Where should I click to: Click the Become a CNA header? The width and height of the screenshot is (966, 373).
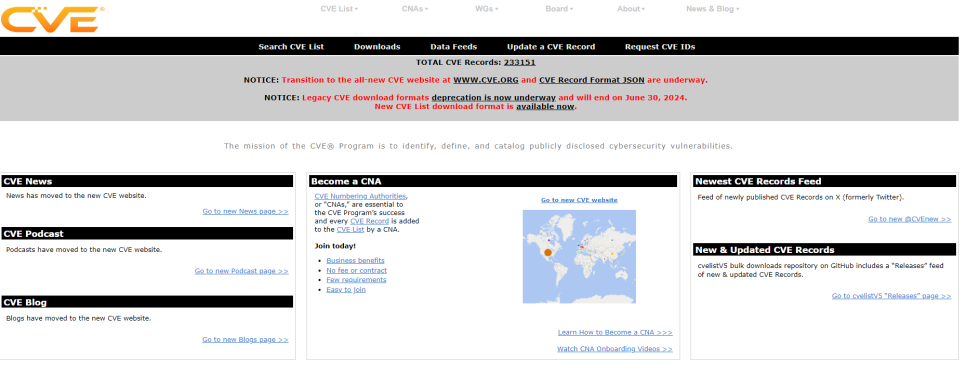pyautogui.click(x=493, y=181)
